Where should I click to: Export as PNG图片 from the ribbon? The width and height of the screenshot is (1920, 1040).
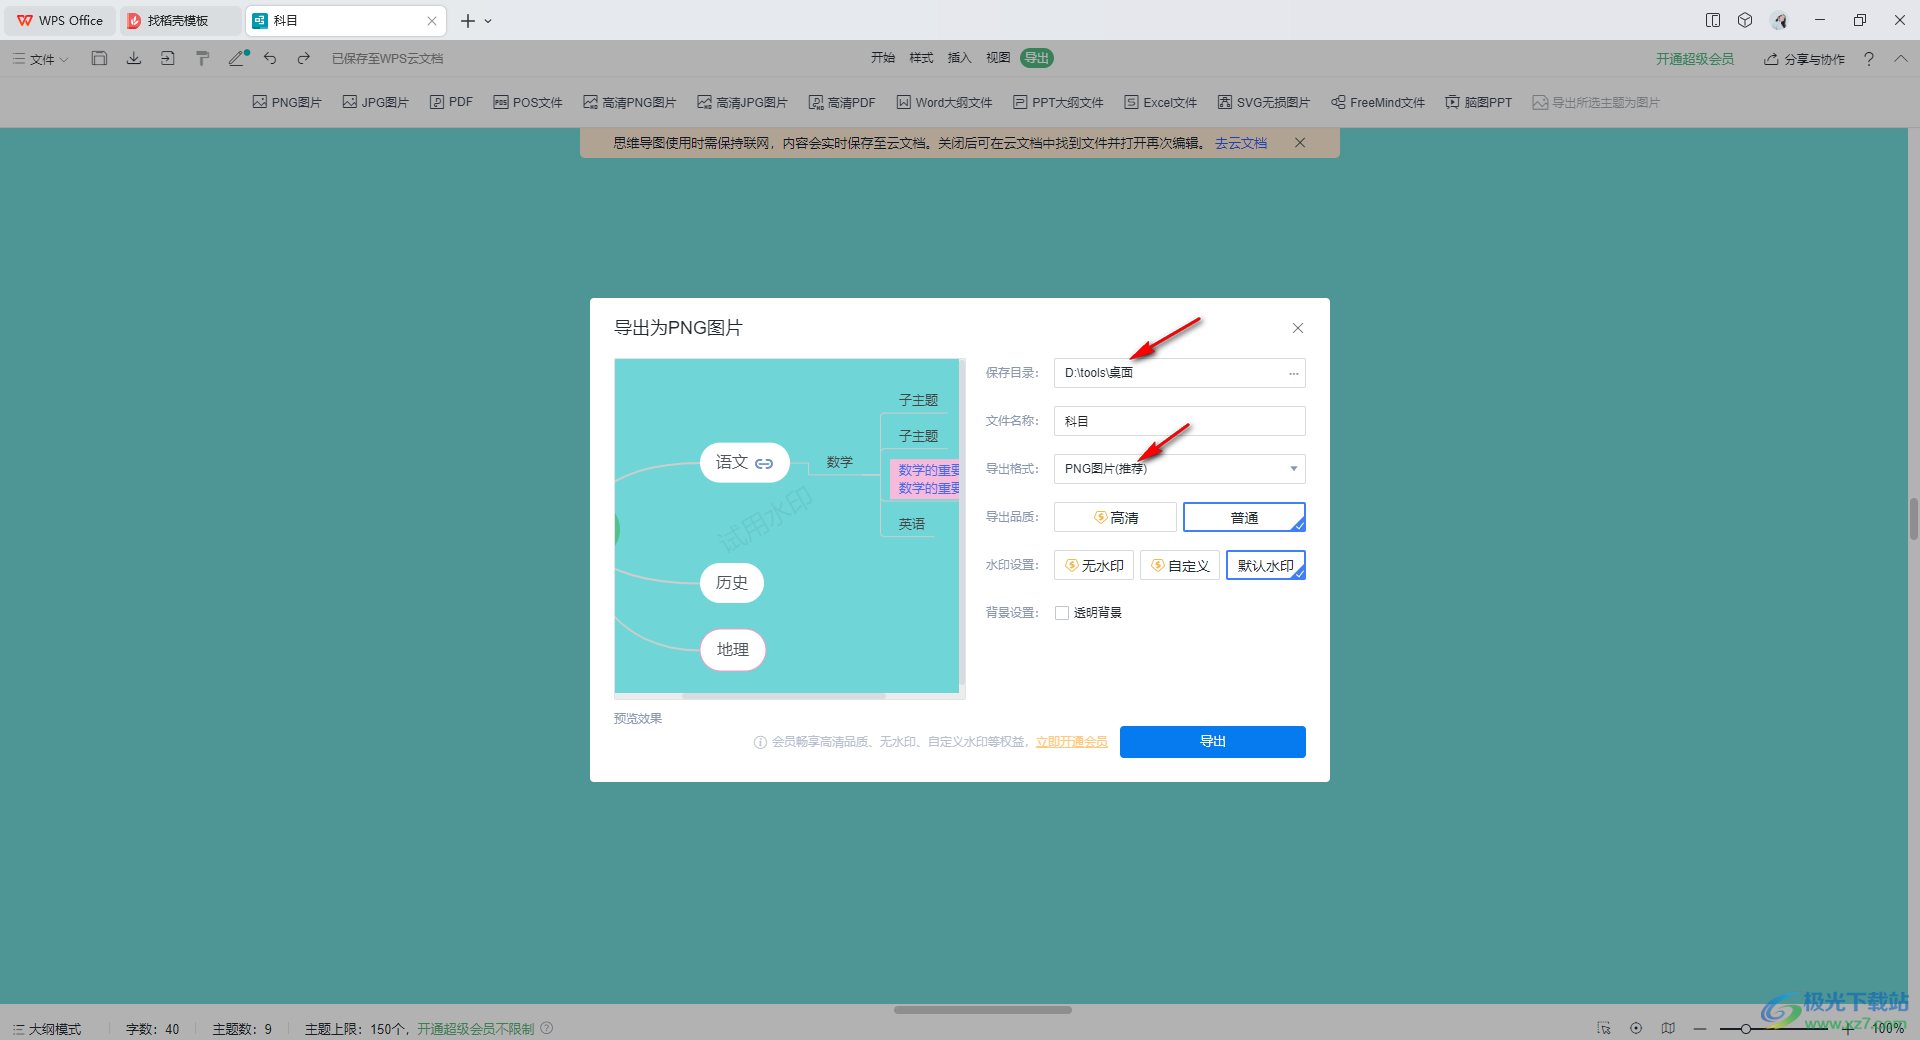pyautogui.click(x=287, y=102)
